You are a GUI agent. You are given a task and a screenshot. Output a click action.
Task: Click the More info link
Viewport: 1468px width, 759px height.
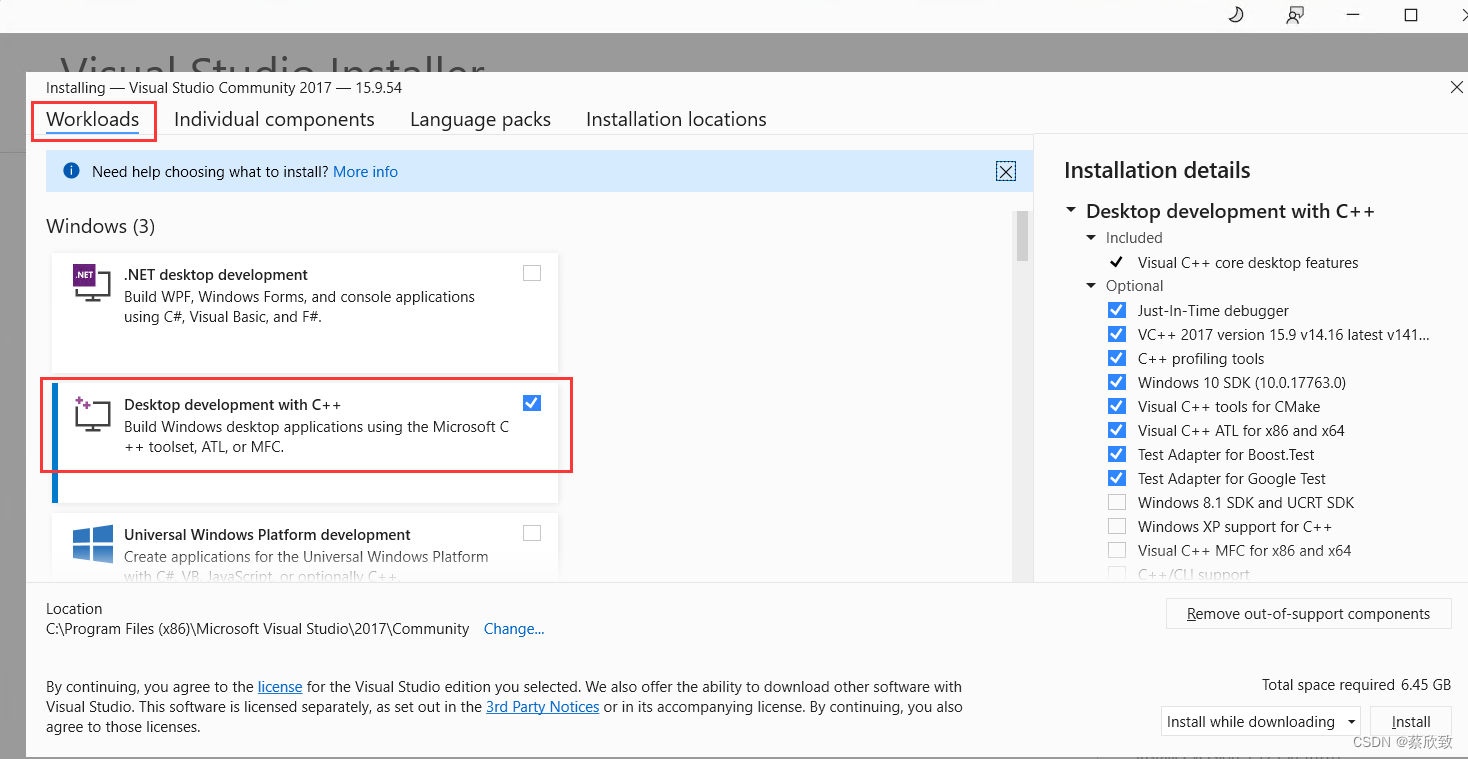tap(365, 172)
